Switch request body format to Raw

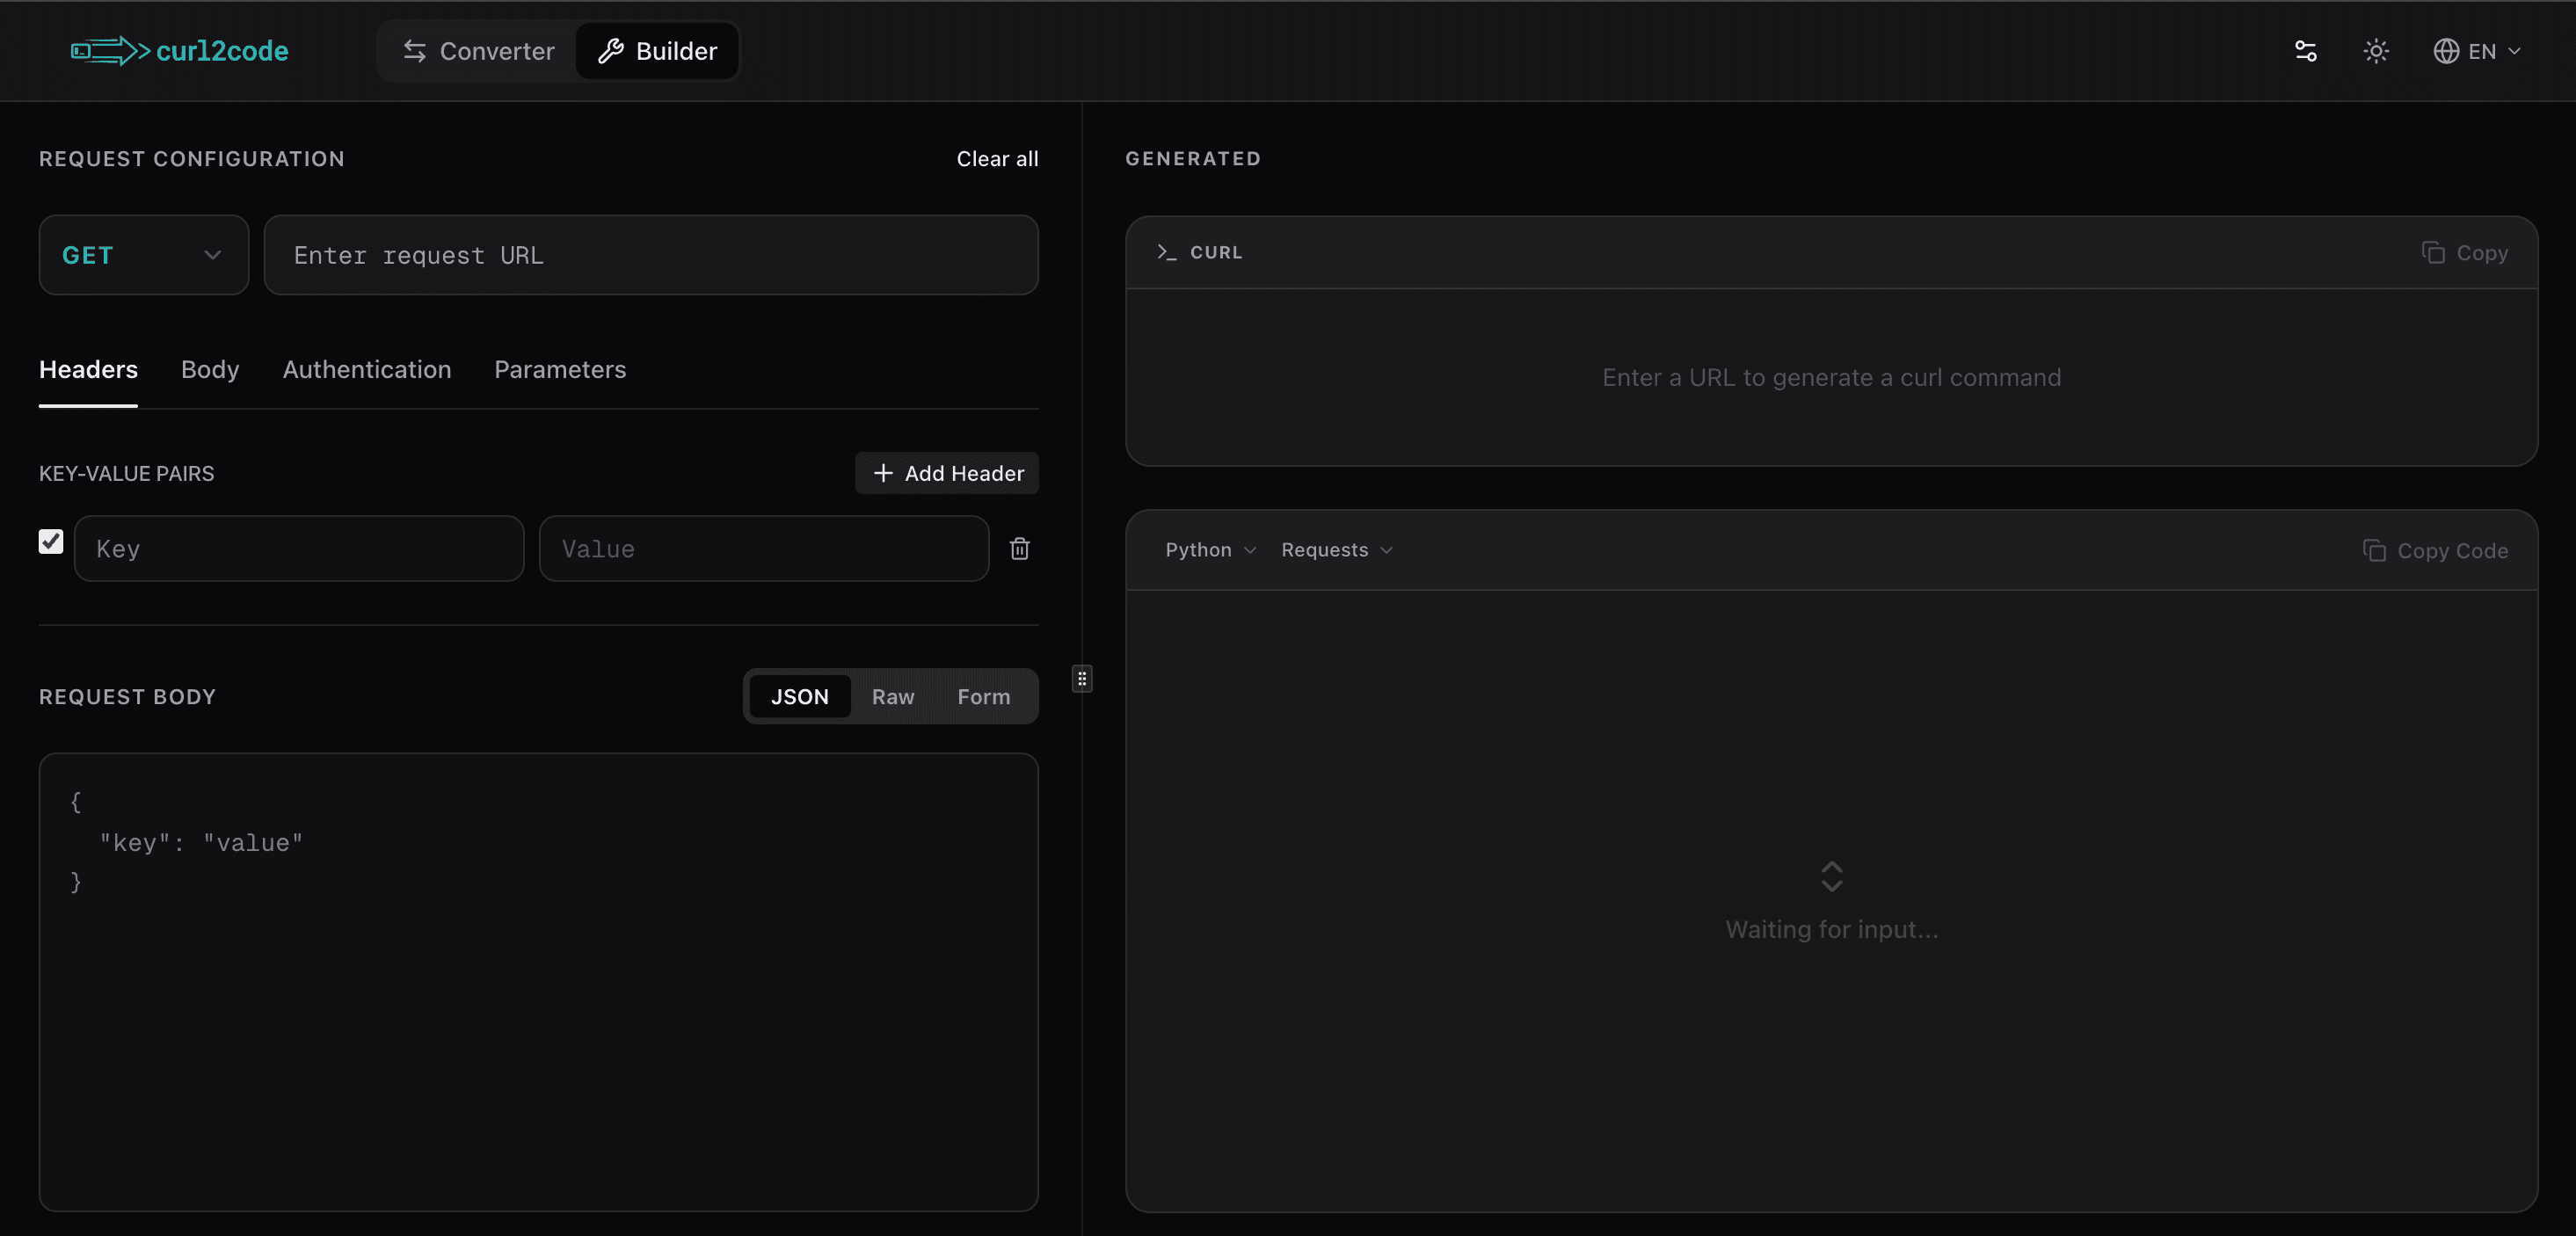click(892, 696)
